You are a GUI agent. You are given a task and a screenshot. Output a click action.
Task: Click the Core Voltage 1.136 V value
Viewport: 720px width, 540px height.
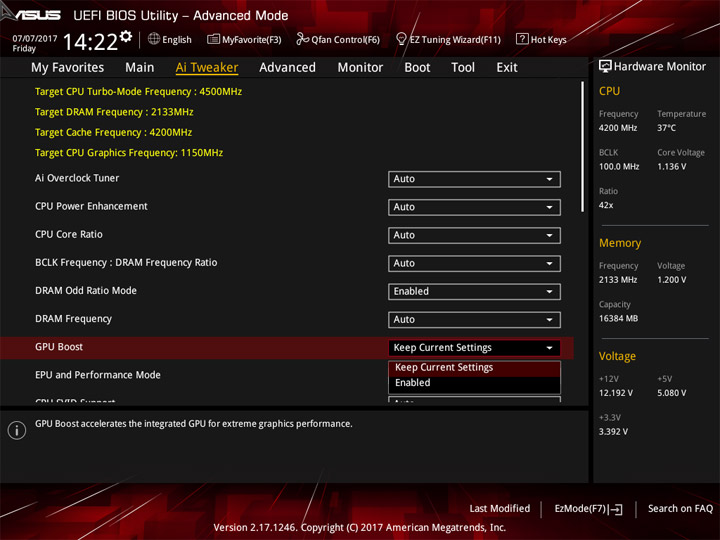[x=672, y=167]
